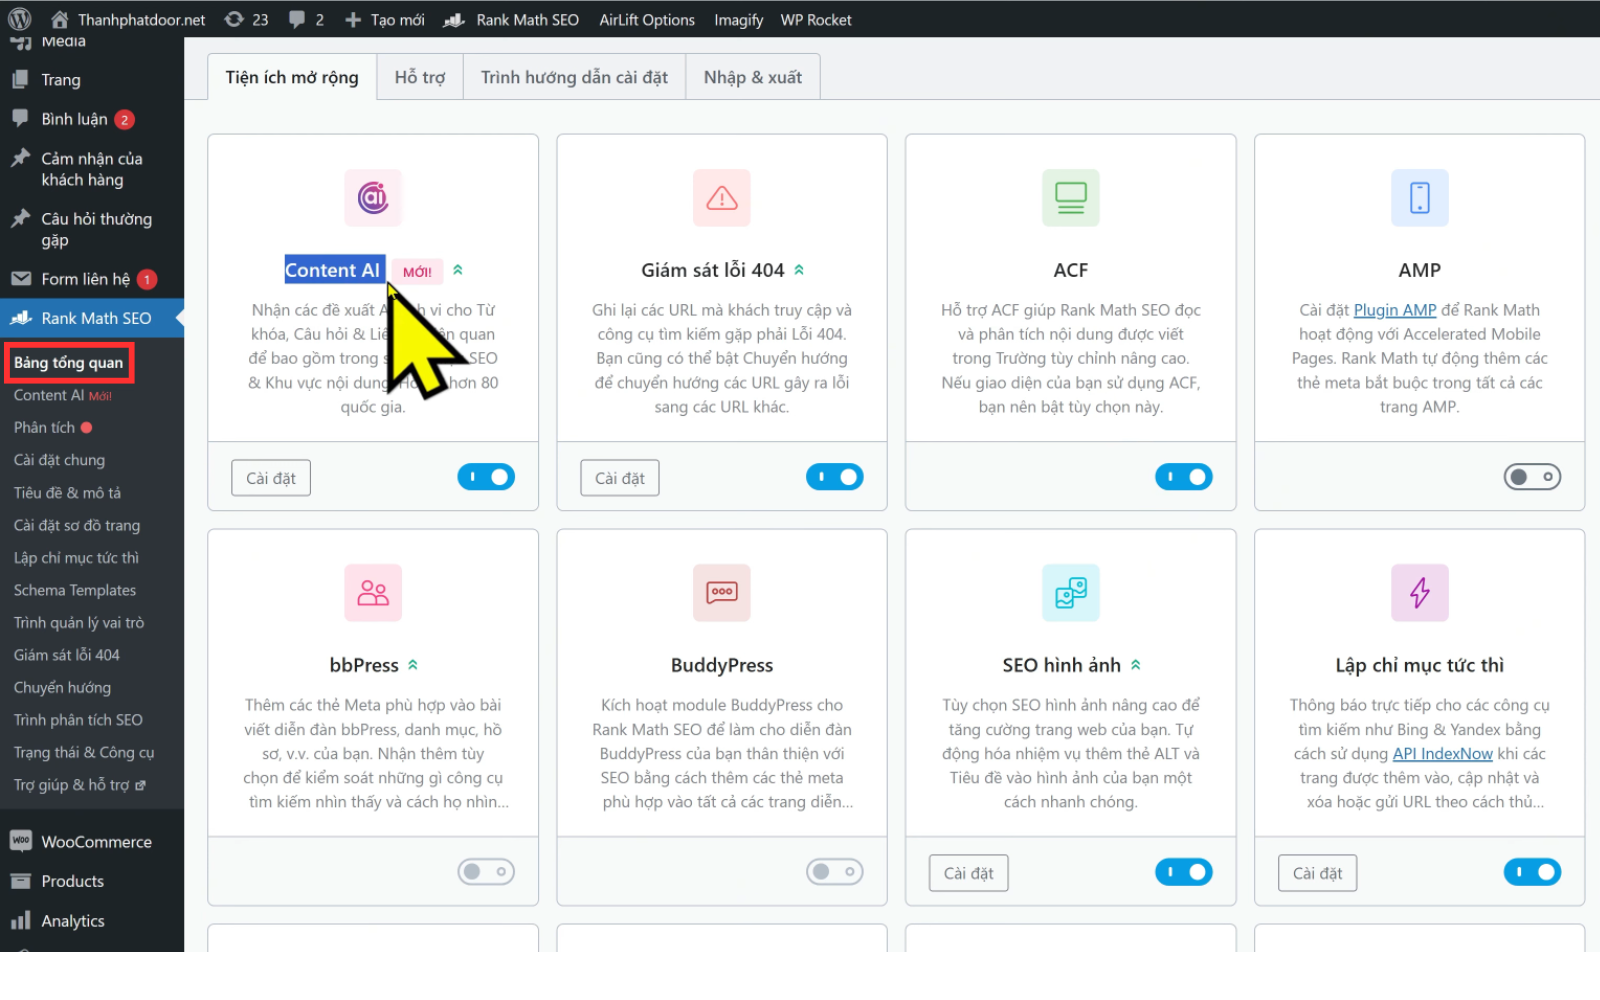Viewport: 1600px width, 1000px height.
Task: Click the bbPress users icon
Action: 373,593
